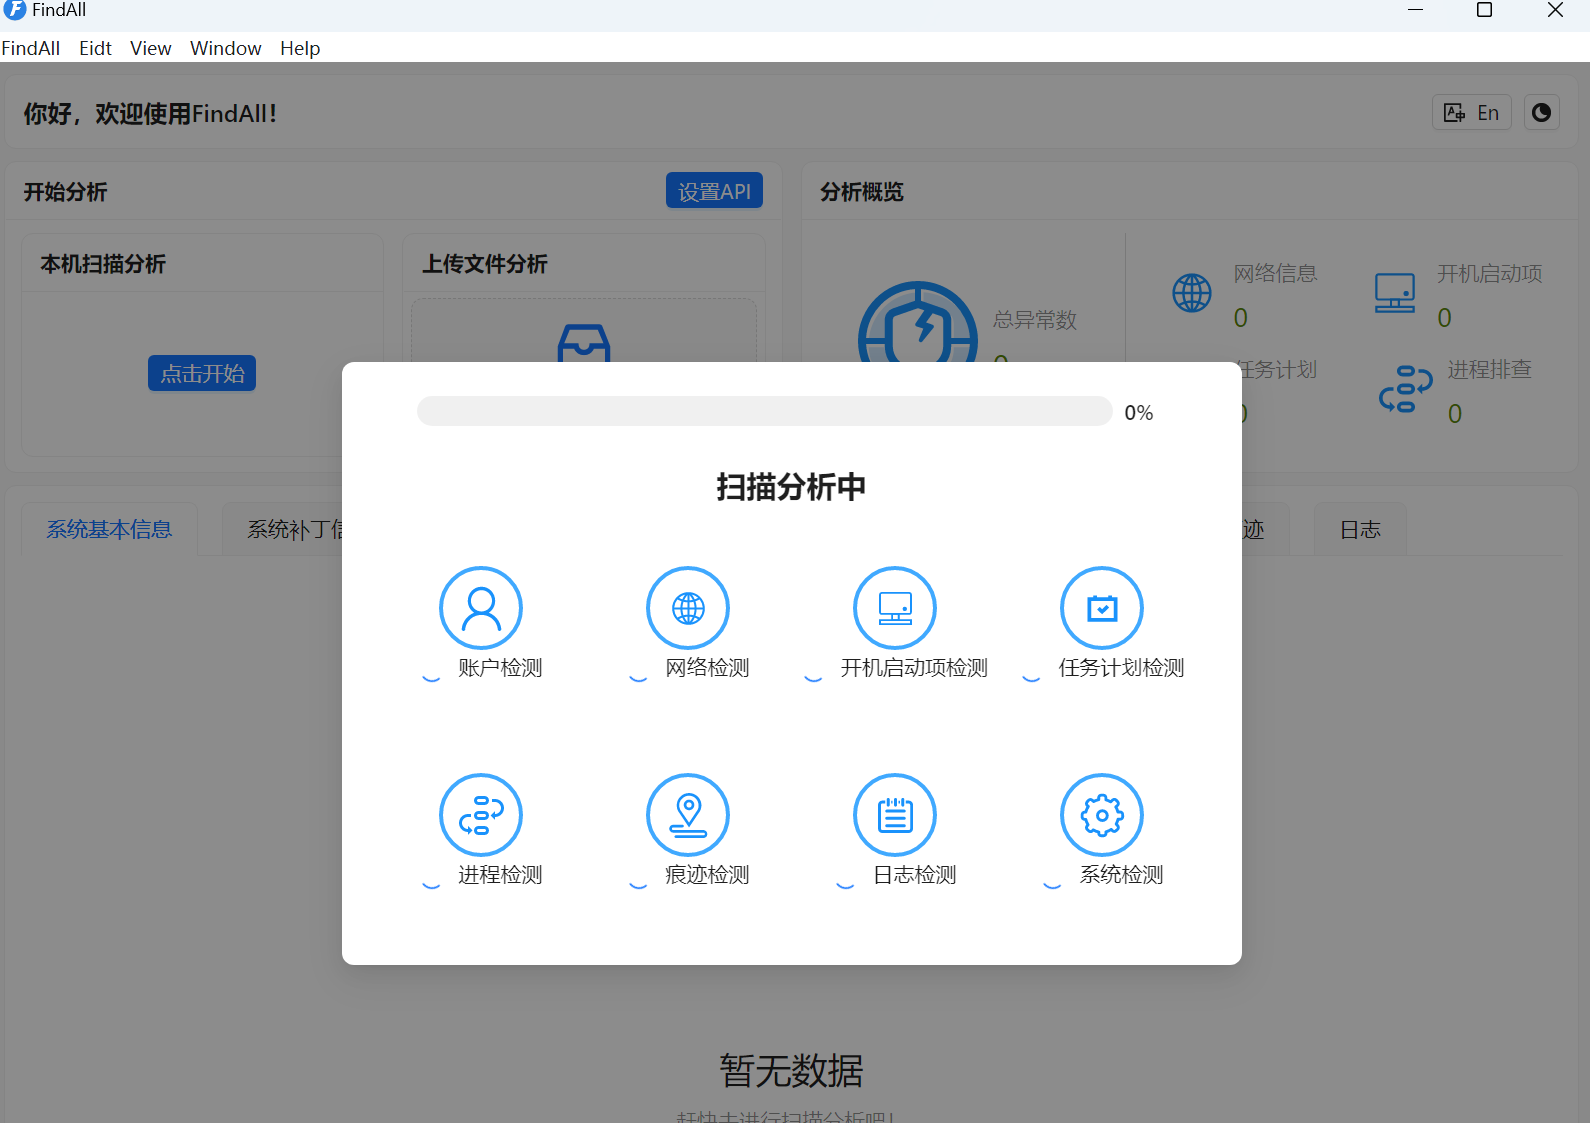1590x1123 pixels.
Task: Click the 上传文件分析 heading
Action: tap(484, 264)
